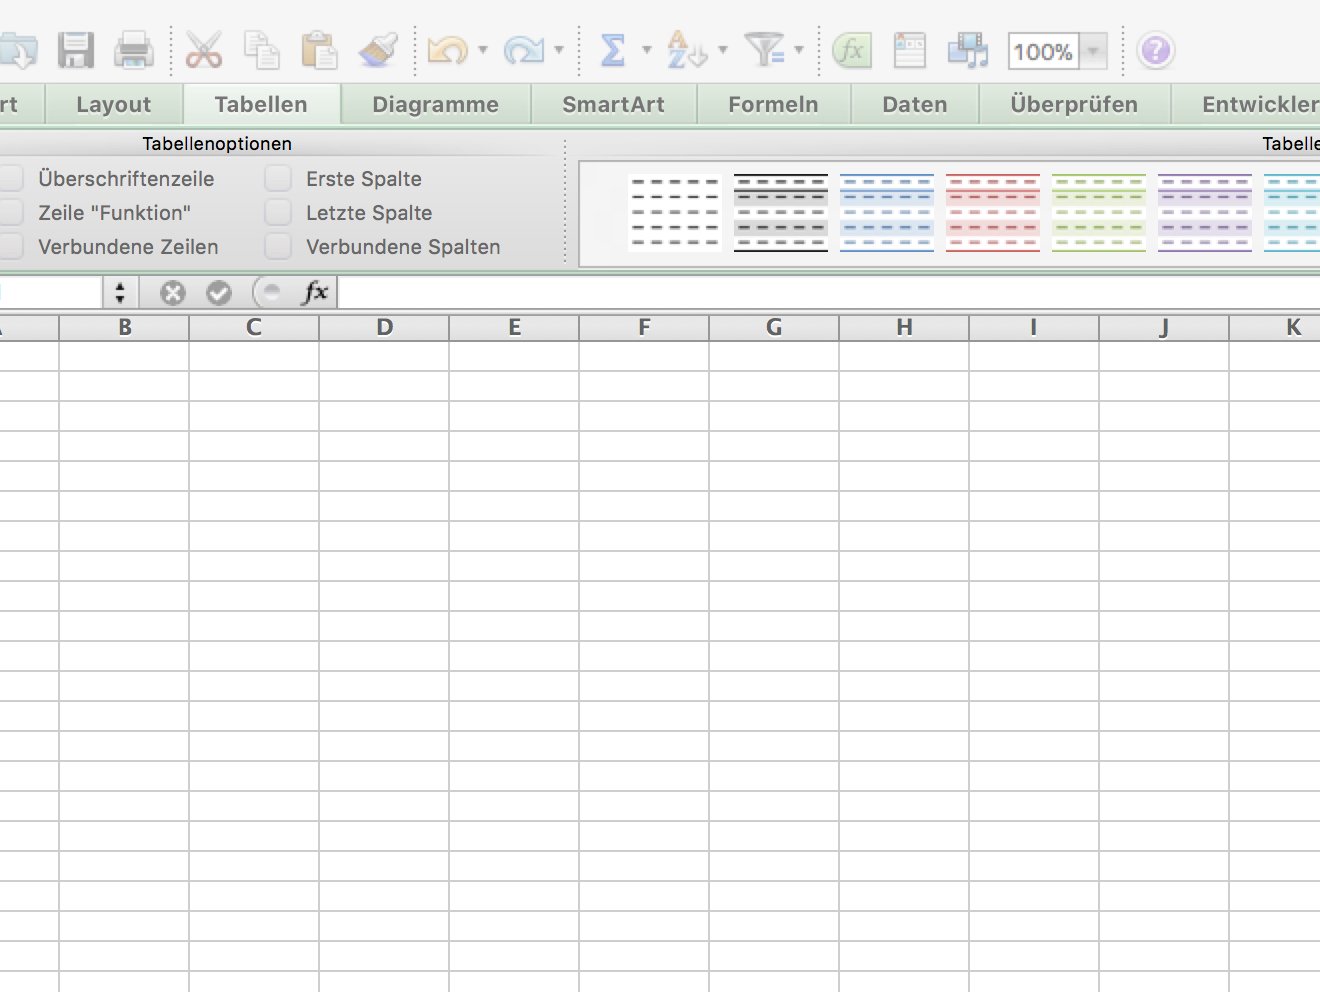Apply the green table style
Image resolution: width=1320 pixels, height=992 pixels.
click(1099, 212)
